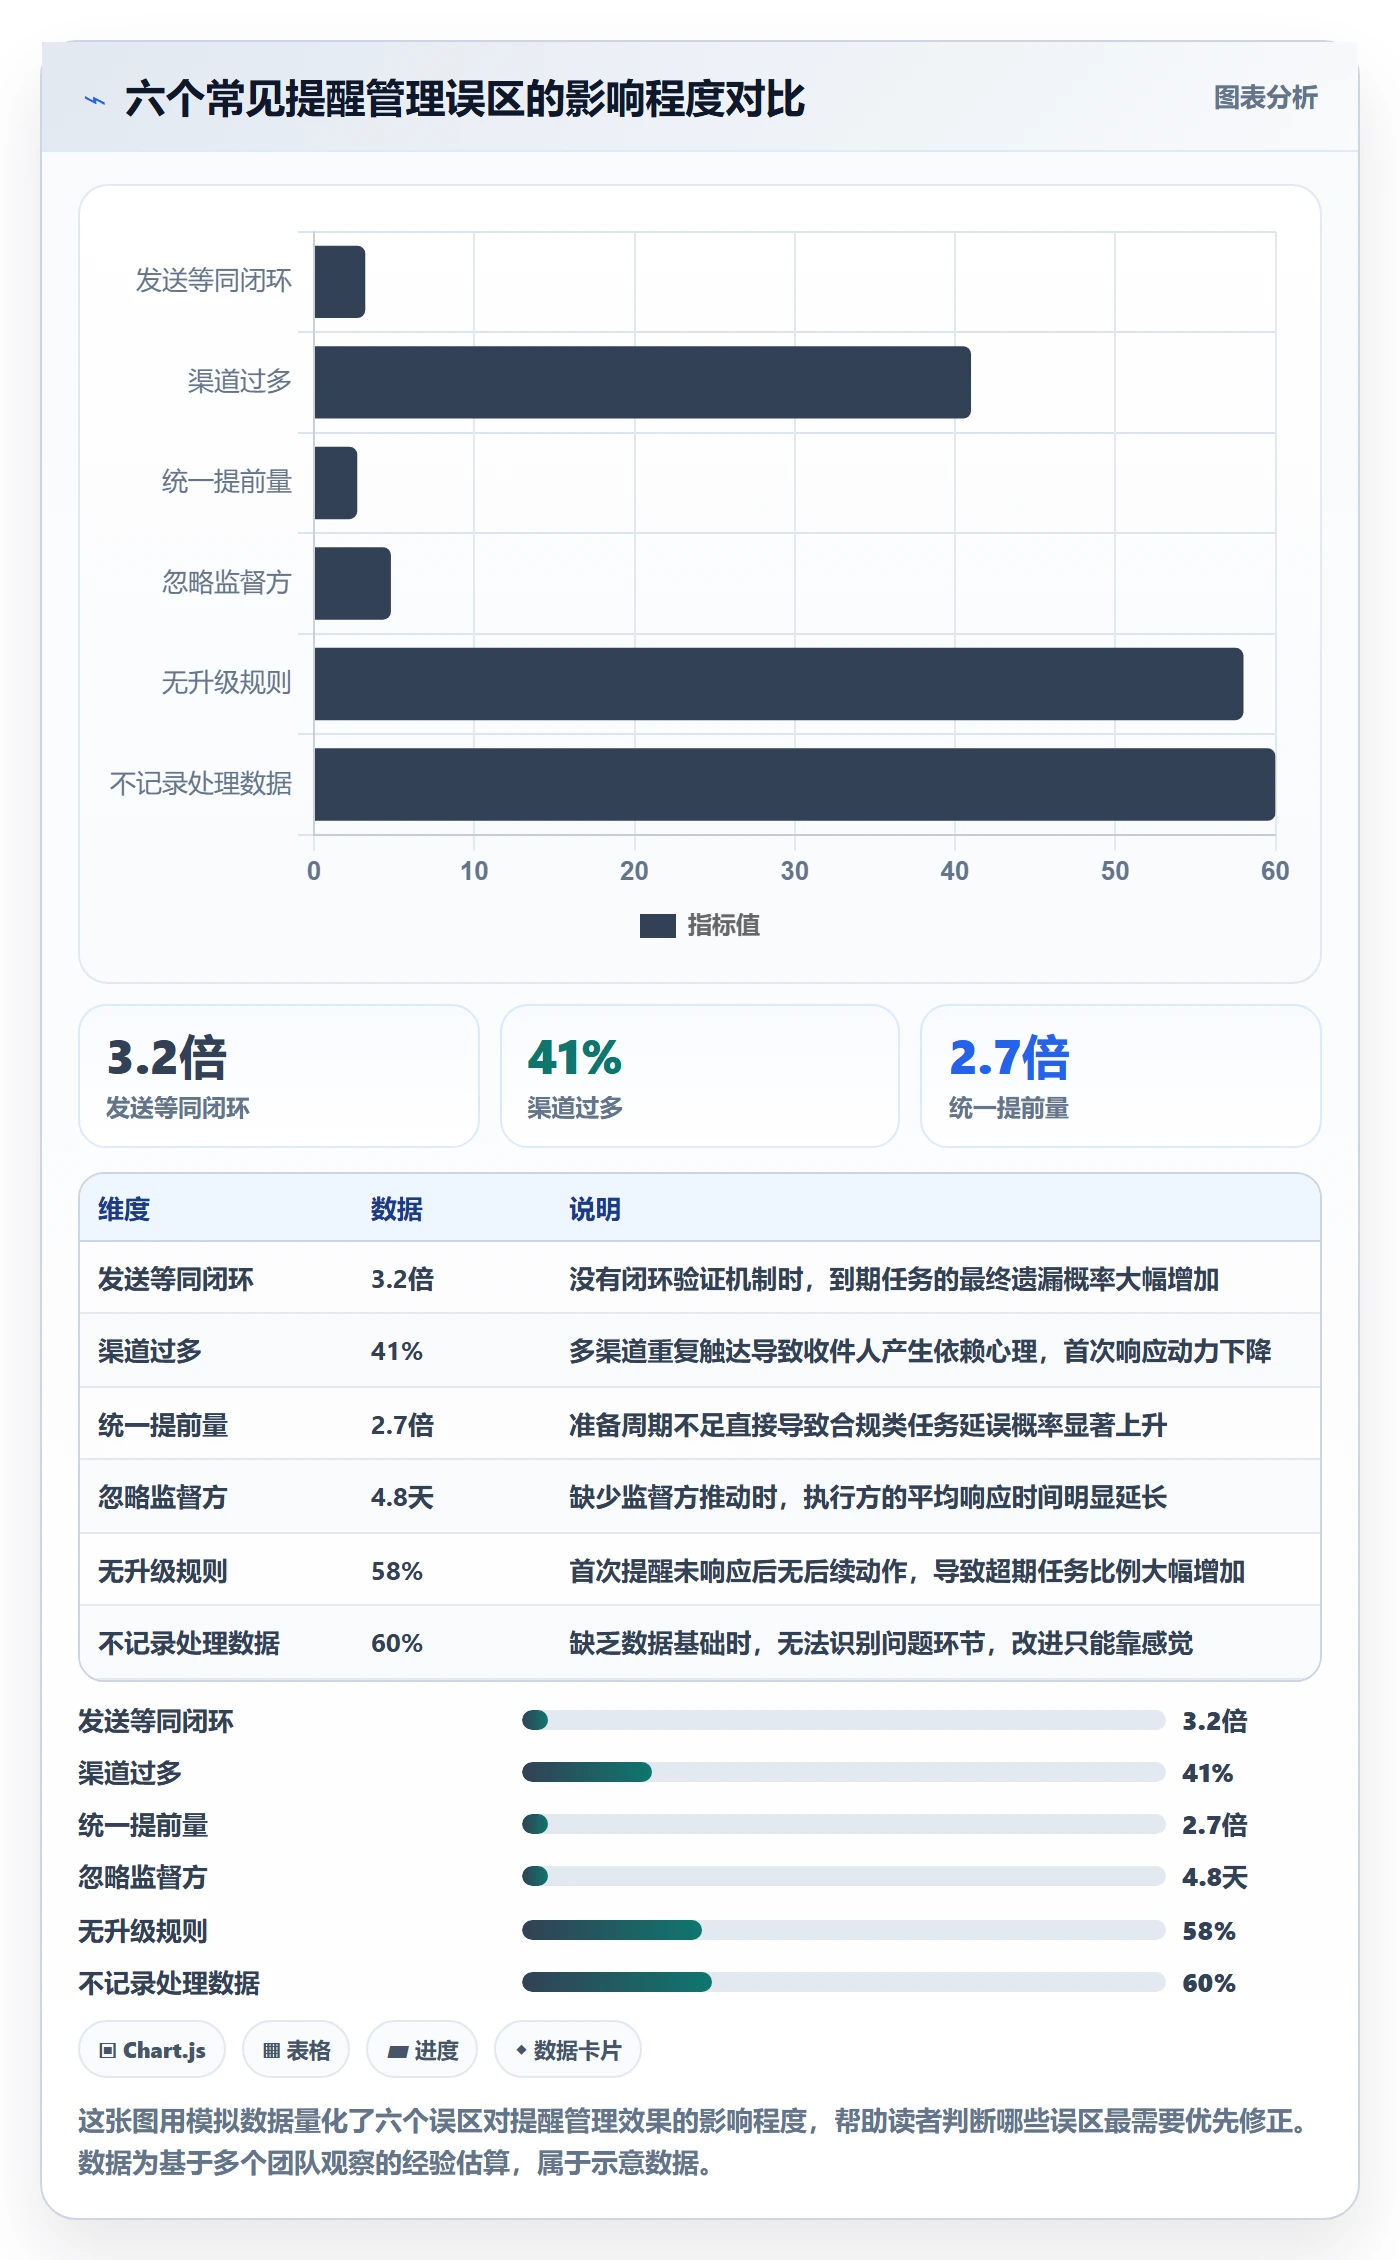
Task: Click the 进度 tag chip
Action: click(422, 2050)
